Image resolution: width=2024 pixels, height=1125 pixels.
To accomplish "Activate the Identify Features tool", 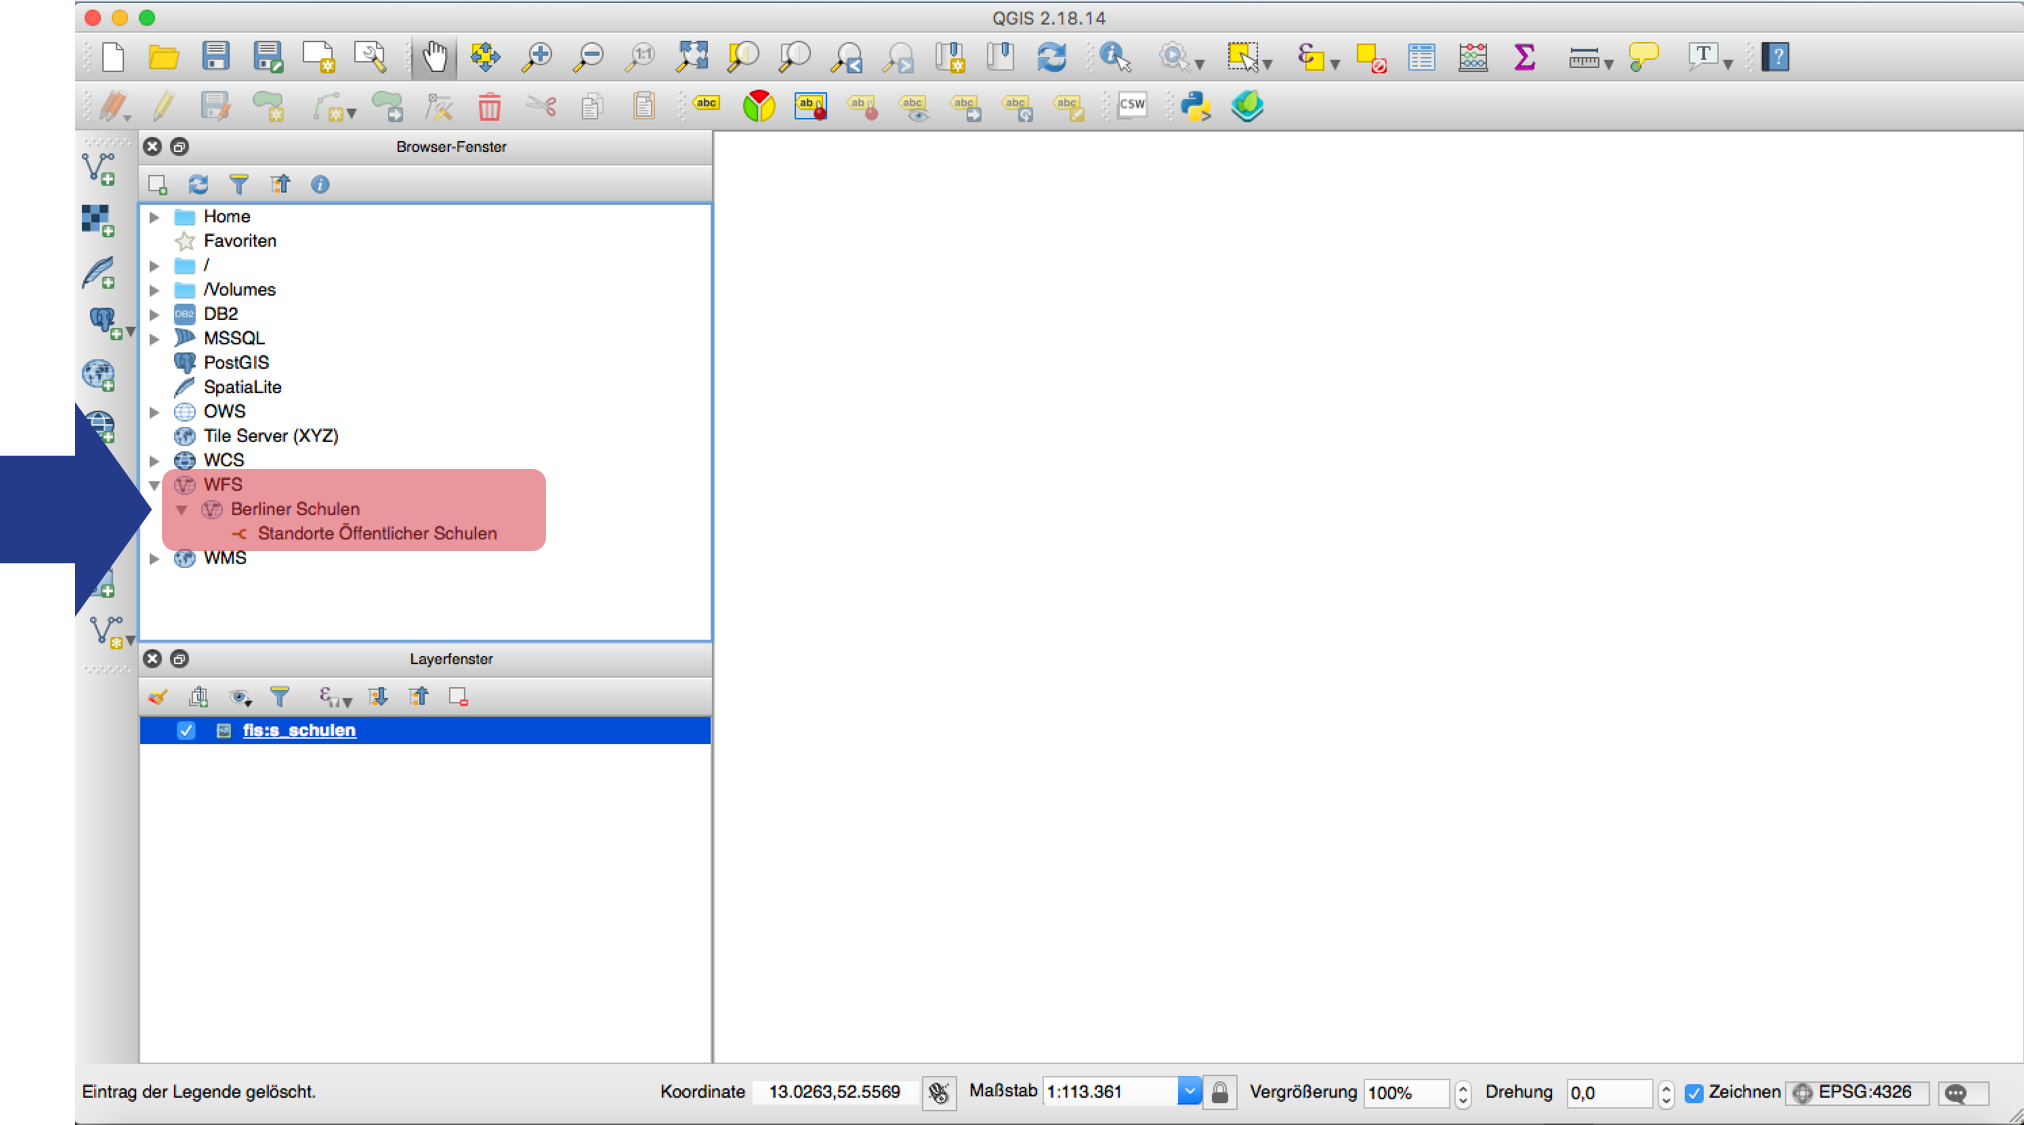I will [1114, 57].
